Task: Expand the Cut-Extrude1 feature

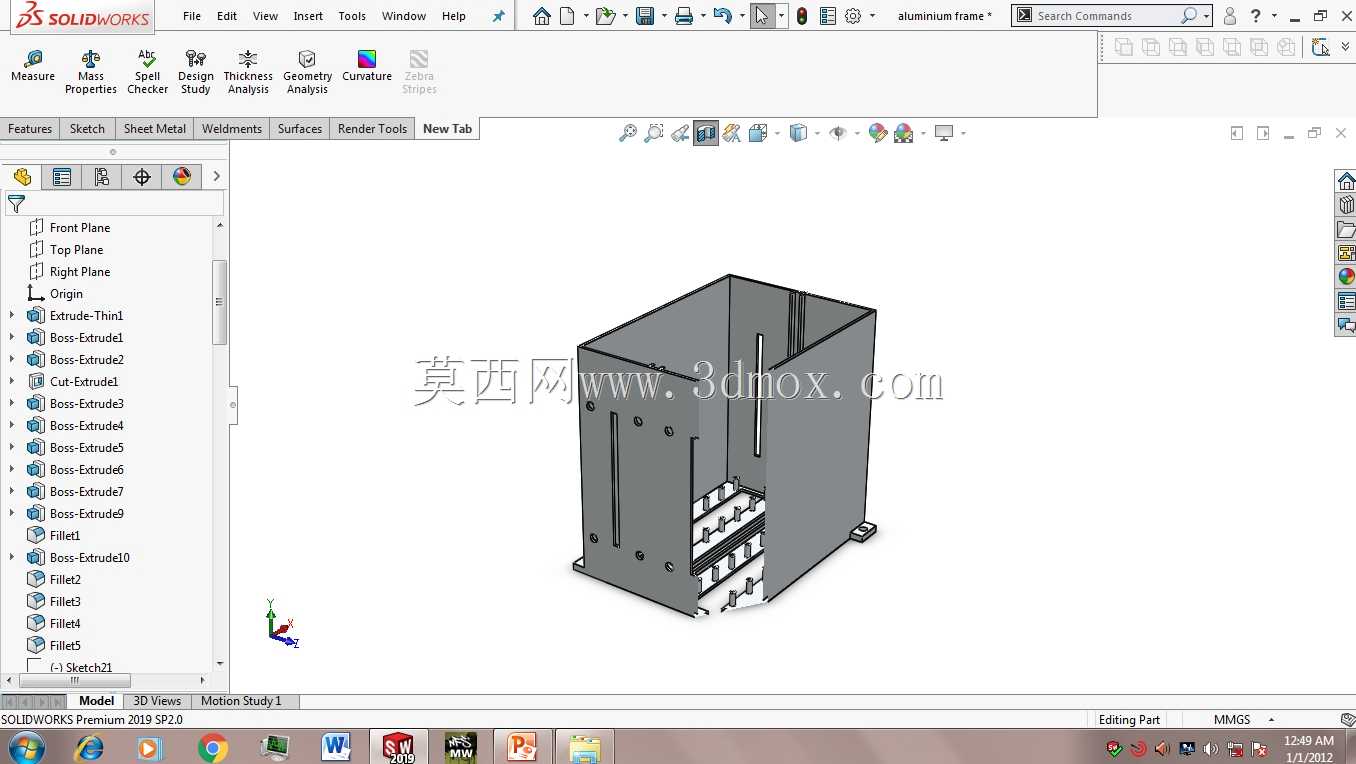Action: click(x=12, y=382)
